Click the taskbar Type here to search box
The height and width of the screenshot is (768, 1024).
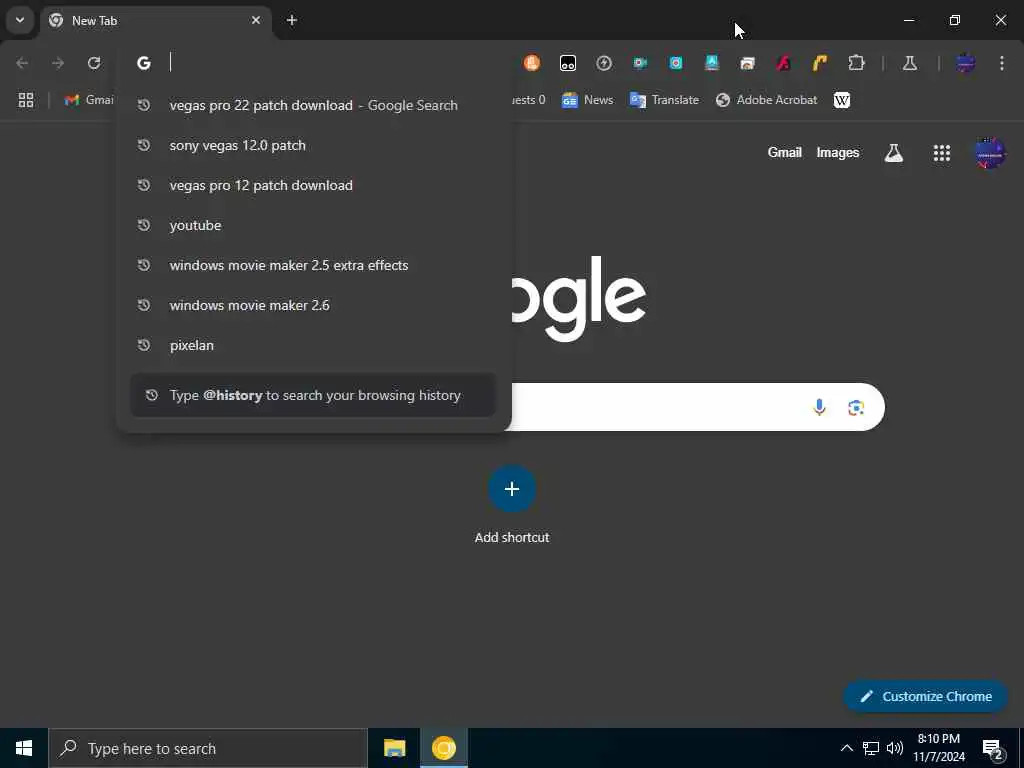coord(208,748)
